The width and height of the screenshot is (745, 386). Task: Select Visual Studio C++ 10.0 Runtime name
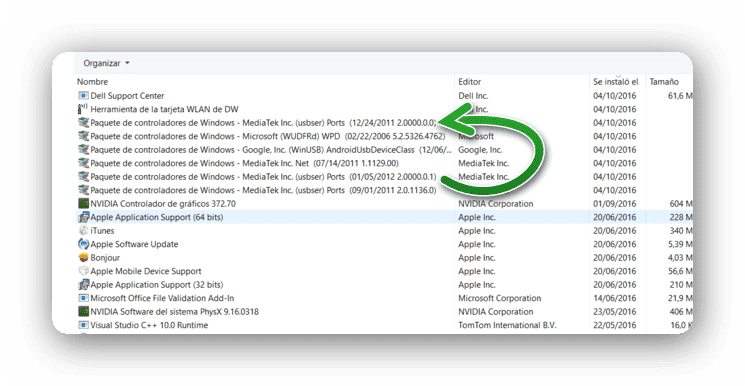(149, 325)
